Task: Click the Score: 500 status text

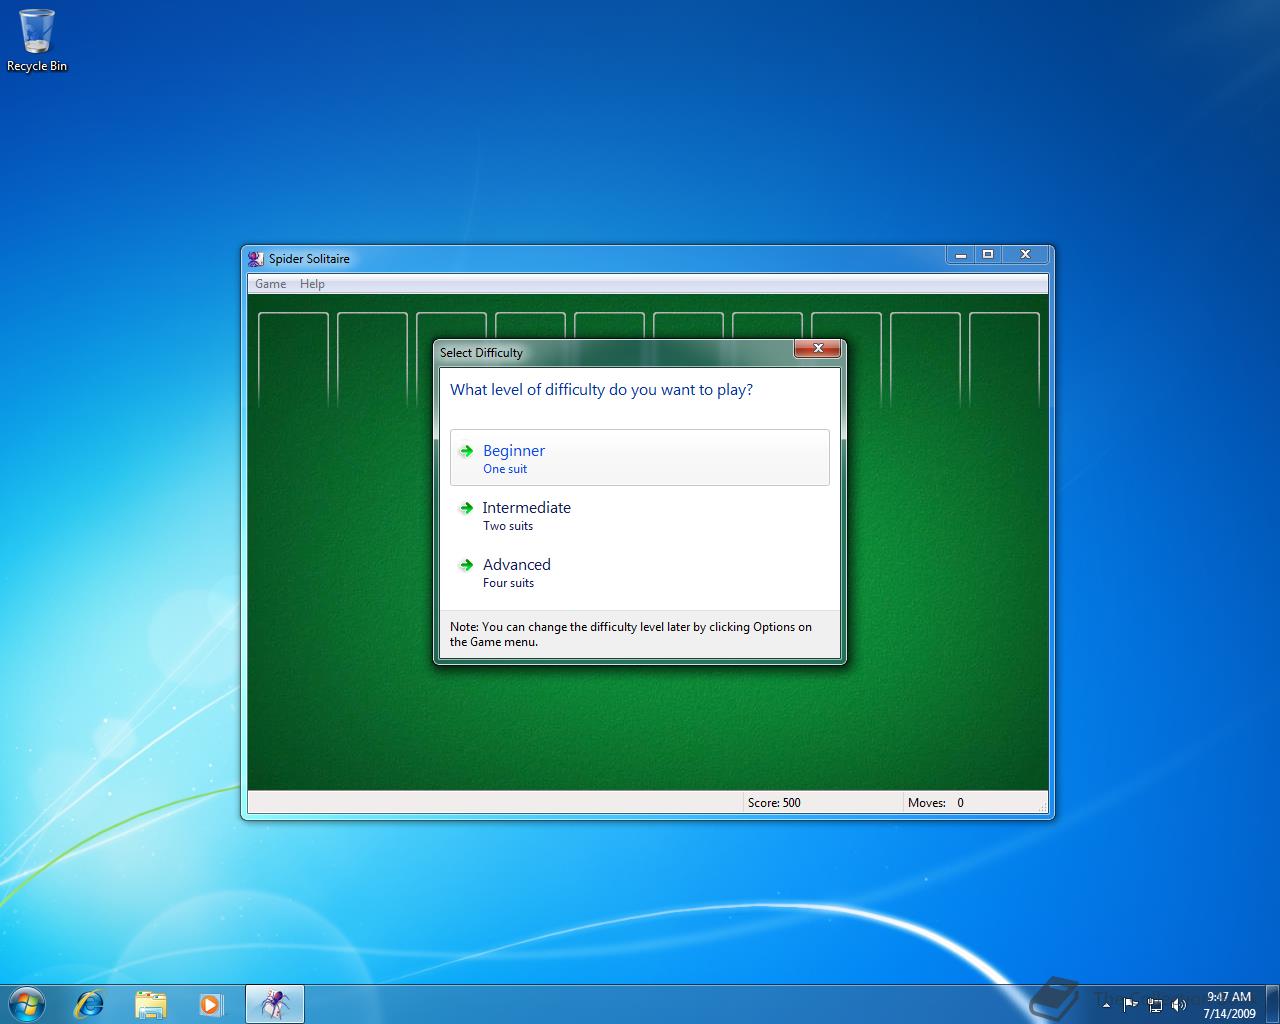Action: pos(774,803)
